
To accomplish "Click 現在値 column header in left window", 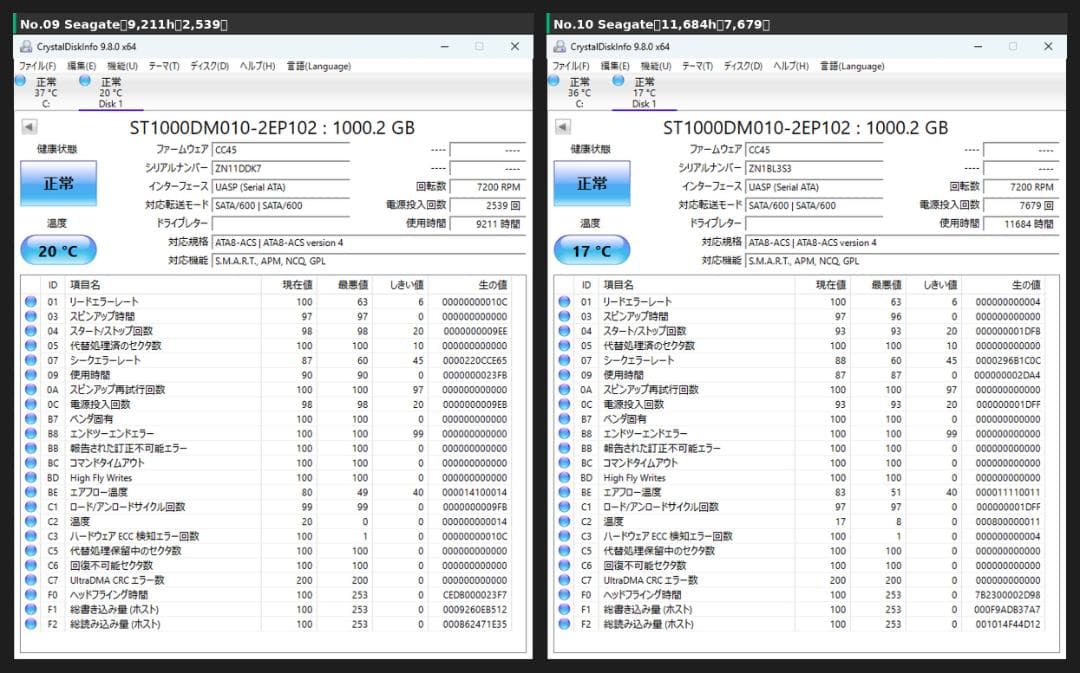I will pyautogui.click(x=289, y=284).
